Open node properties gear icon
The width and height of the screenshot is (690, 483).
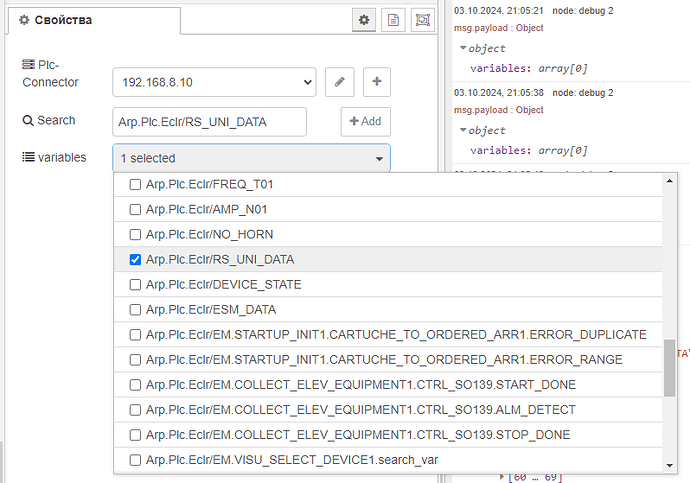(365, 20)
